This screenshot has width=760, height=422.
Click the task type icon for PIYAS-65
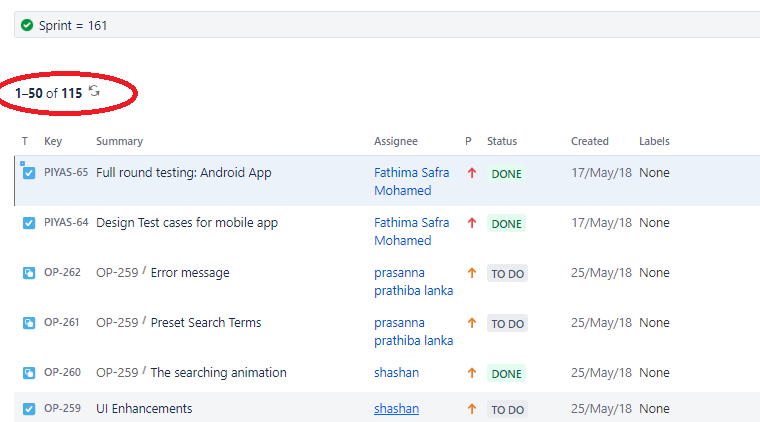29,173
